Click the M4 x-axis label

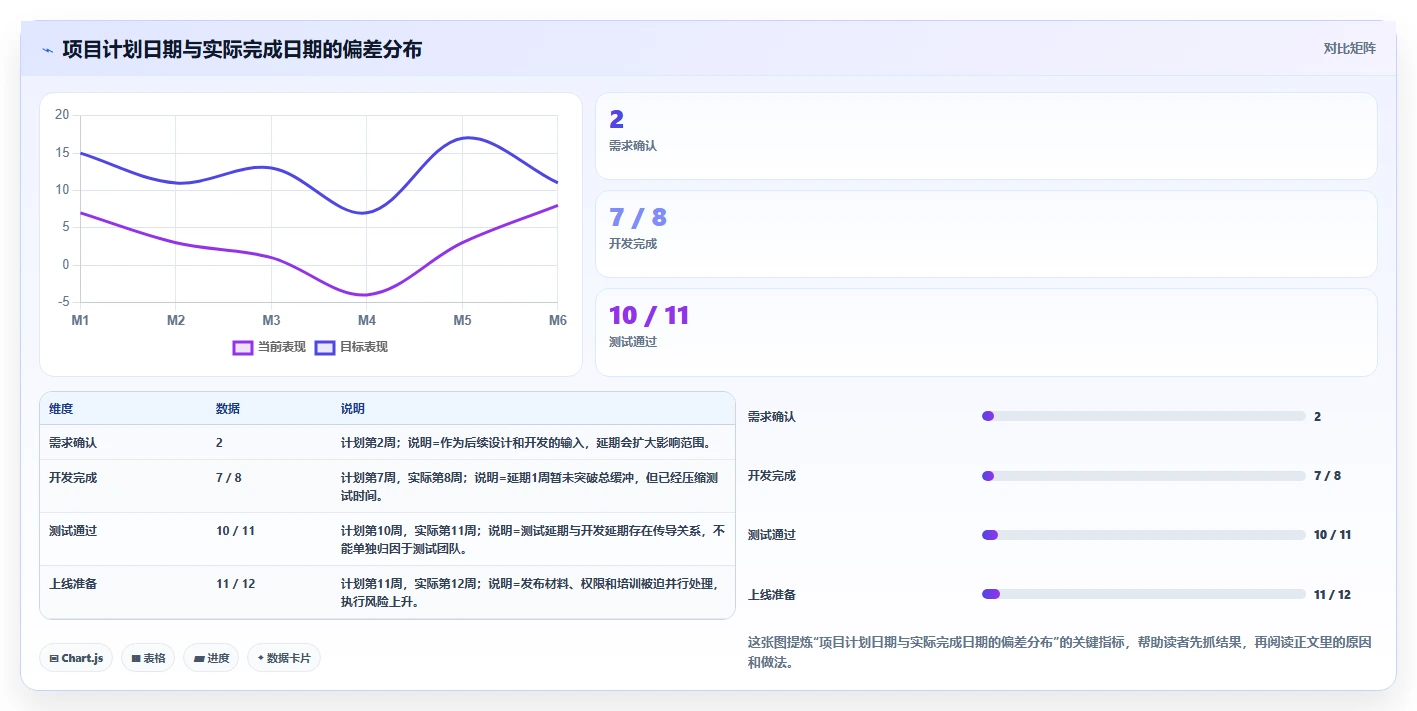tap(367, 320)
